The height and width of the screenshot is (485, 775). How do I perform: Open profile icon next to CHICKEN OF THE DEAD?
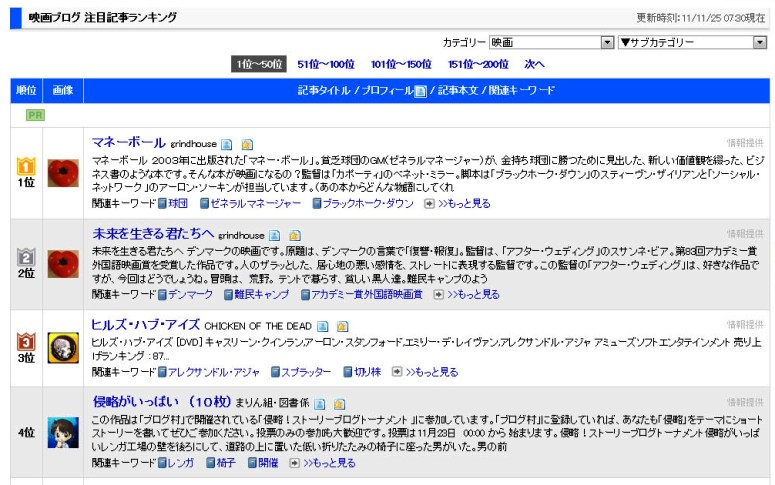click(x=323, y=326)
